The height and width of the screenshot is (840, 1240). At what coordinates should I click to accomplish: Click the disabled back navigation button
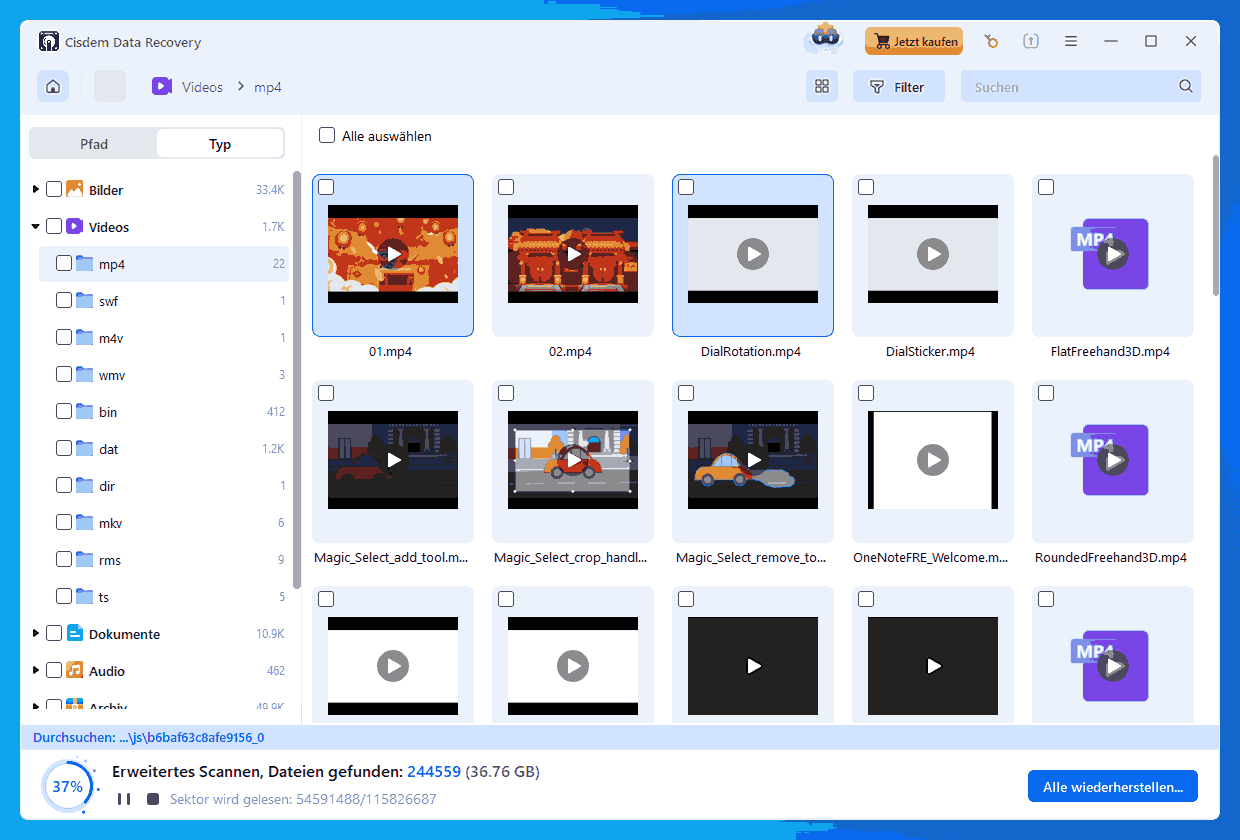tap(110, 87)
